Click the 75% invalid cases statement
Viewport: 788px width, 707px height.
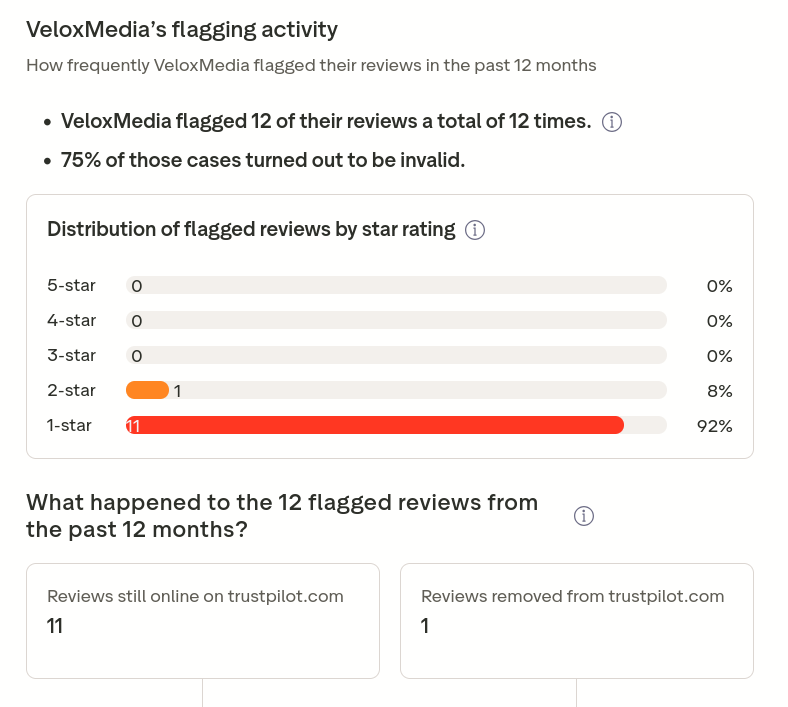tap(263, 160)
